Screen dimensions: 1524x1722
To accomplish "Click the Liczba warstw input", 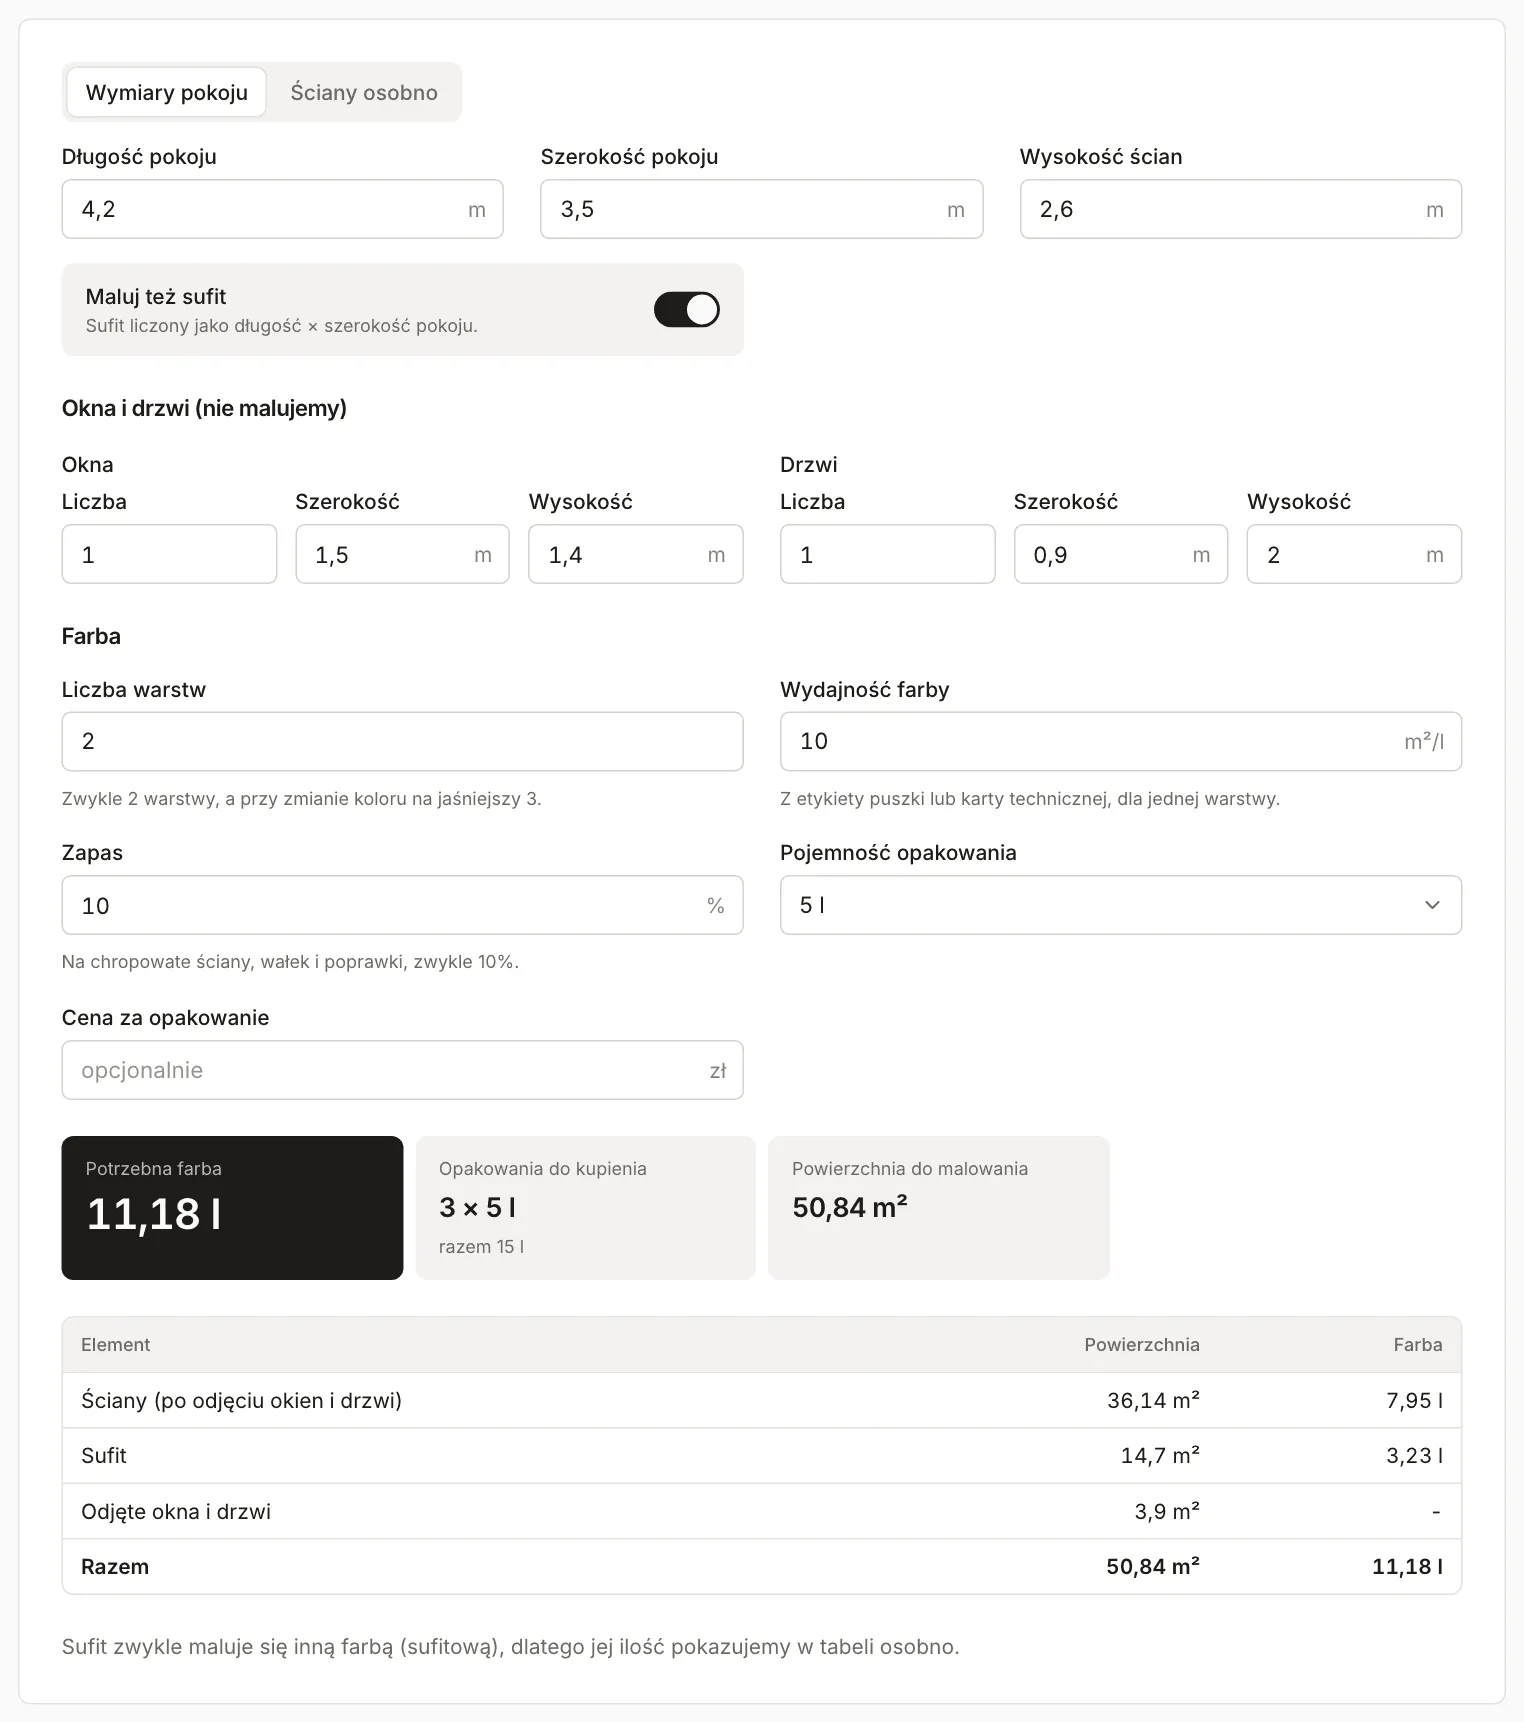I will pyautogui.click(x=402, y=741).
